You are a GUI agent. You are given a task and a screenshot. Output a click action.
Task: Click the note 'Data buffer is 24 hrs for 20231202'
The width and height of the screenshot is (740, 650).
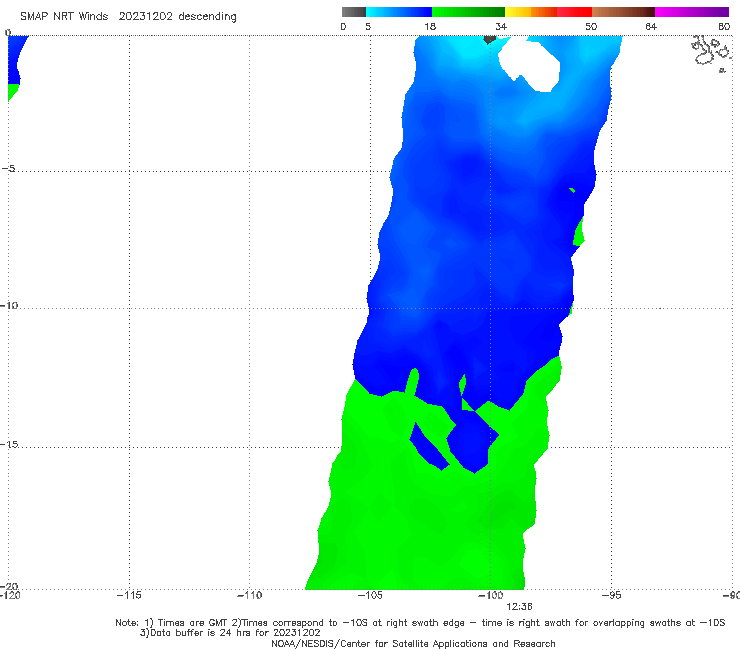230,633
